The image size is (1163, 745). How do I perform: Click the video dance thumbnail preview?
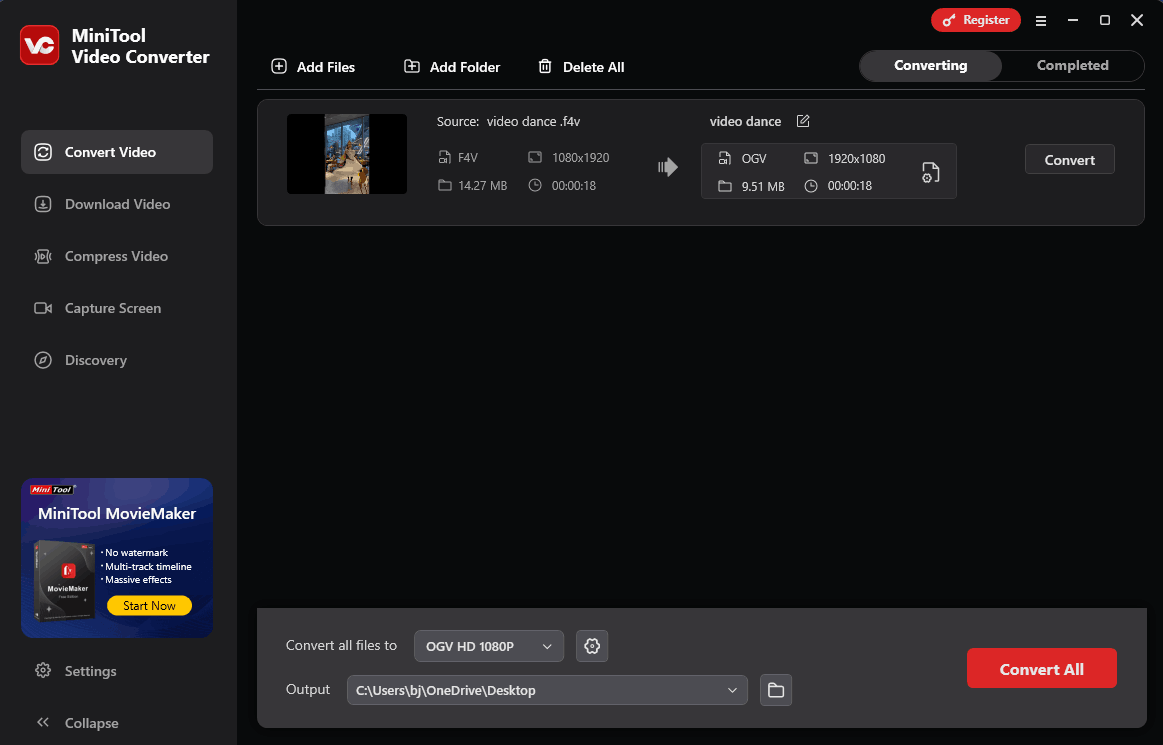346,154
